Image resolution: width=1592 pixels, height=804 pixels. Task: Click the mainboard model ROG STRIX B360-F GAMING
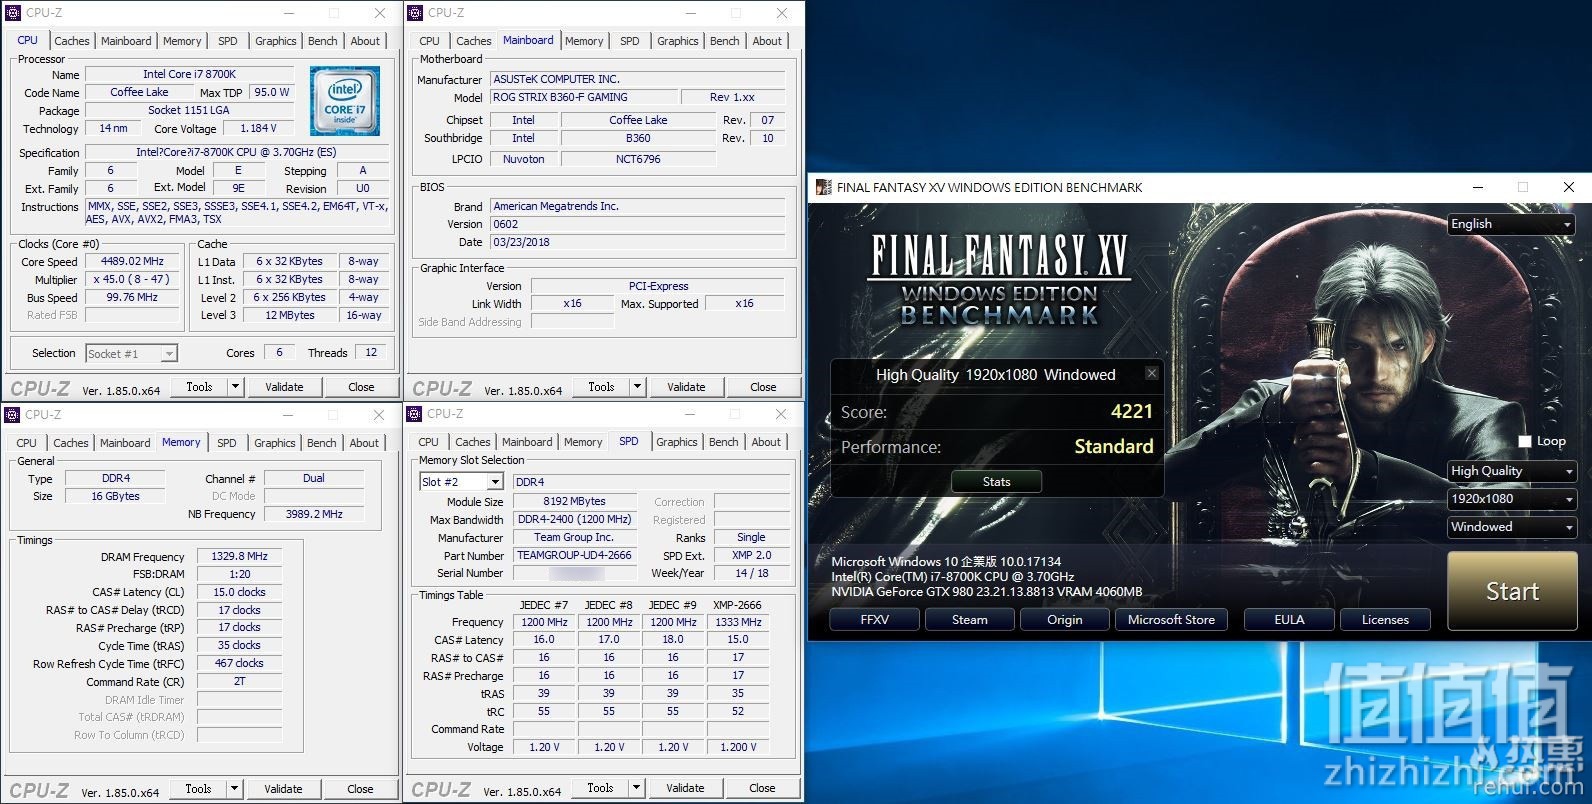[583, 97]
